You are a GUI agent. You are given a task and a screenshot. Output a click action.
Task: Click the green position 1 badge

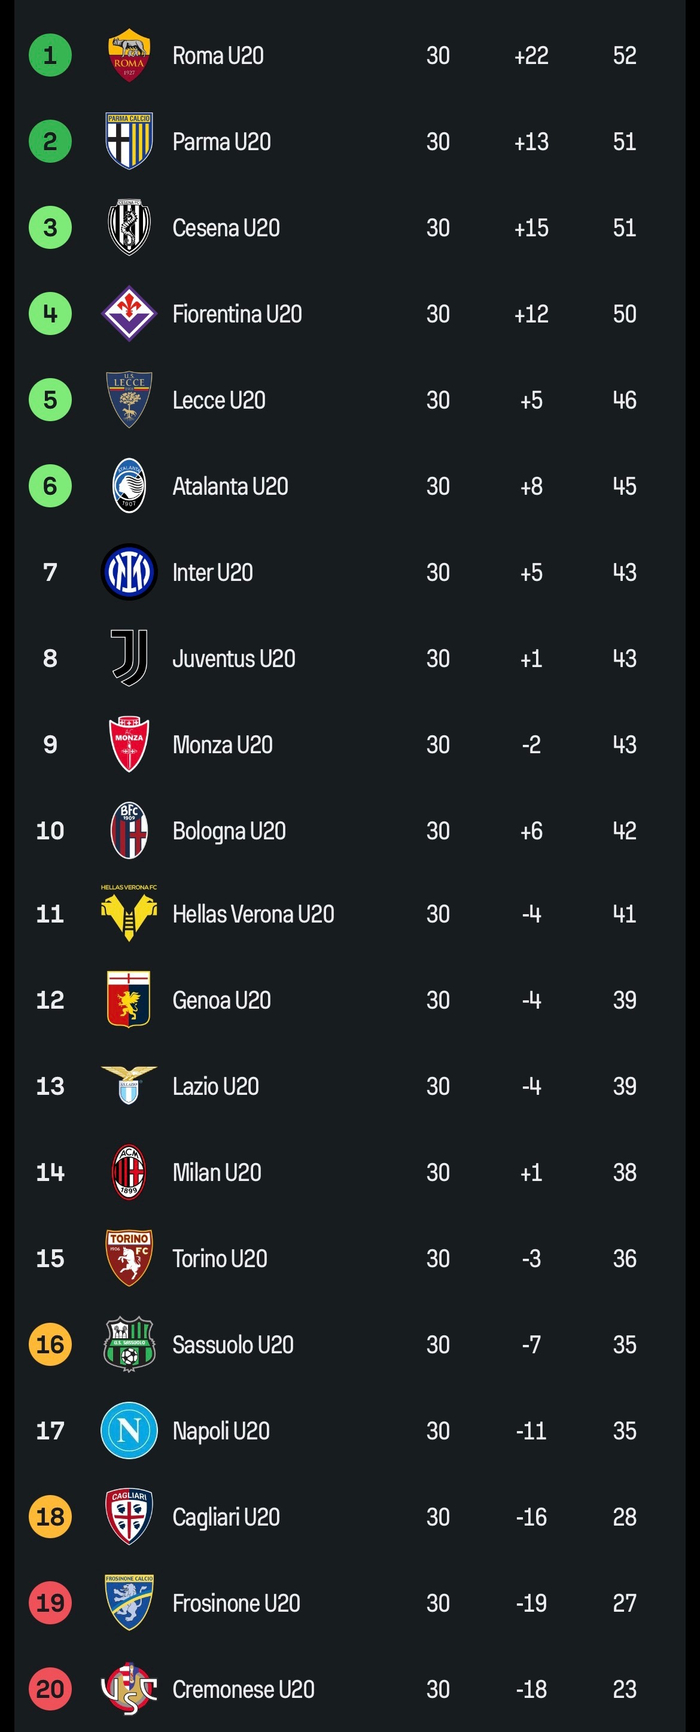[50, 56]
